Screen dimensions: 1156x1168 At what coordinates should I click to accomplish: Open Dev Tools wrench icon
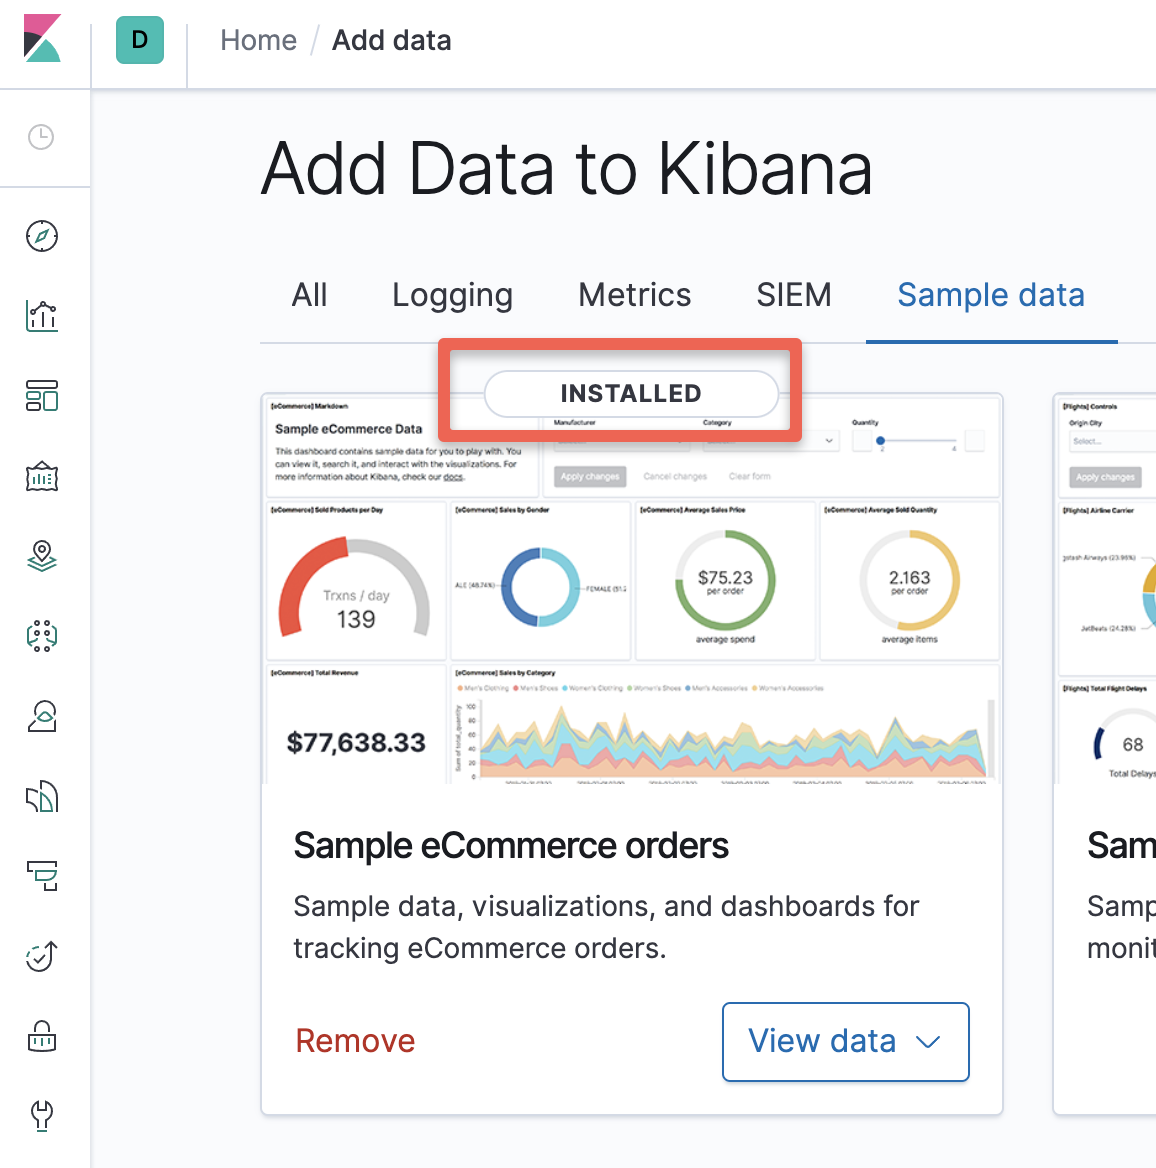42,1116
